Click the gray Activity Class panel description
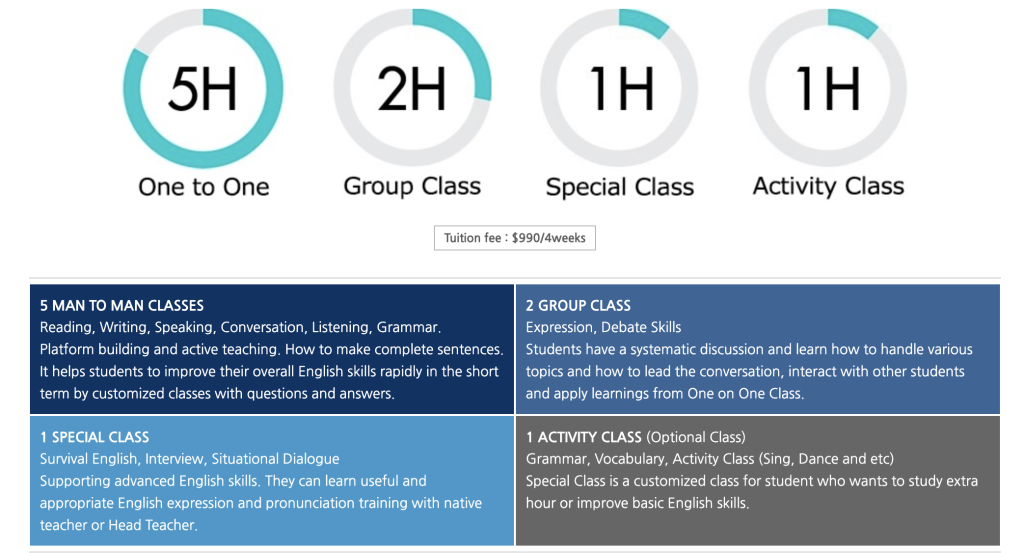Viewport: 1024px width, 553px height. [x=752, y=492]
